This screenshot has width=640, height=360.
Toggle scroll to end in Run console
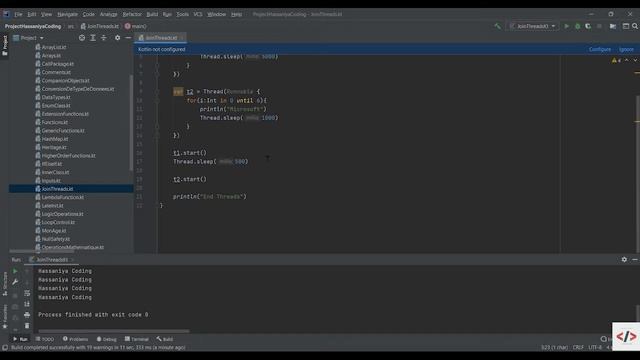pos(27,304)
